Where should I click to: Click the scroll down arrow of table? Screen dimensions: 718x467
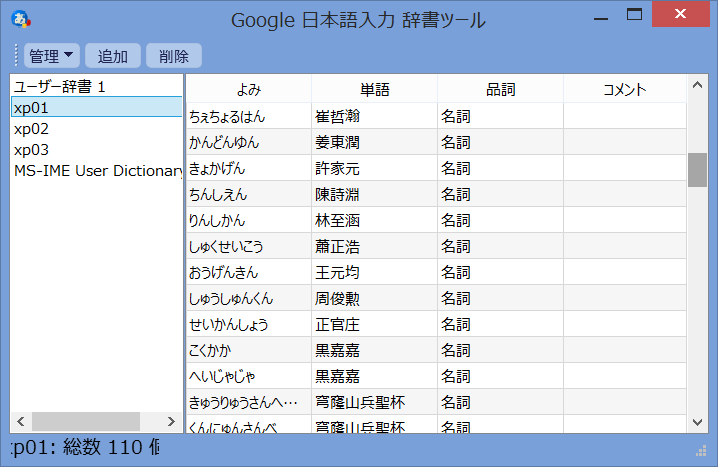(697, 422)
